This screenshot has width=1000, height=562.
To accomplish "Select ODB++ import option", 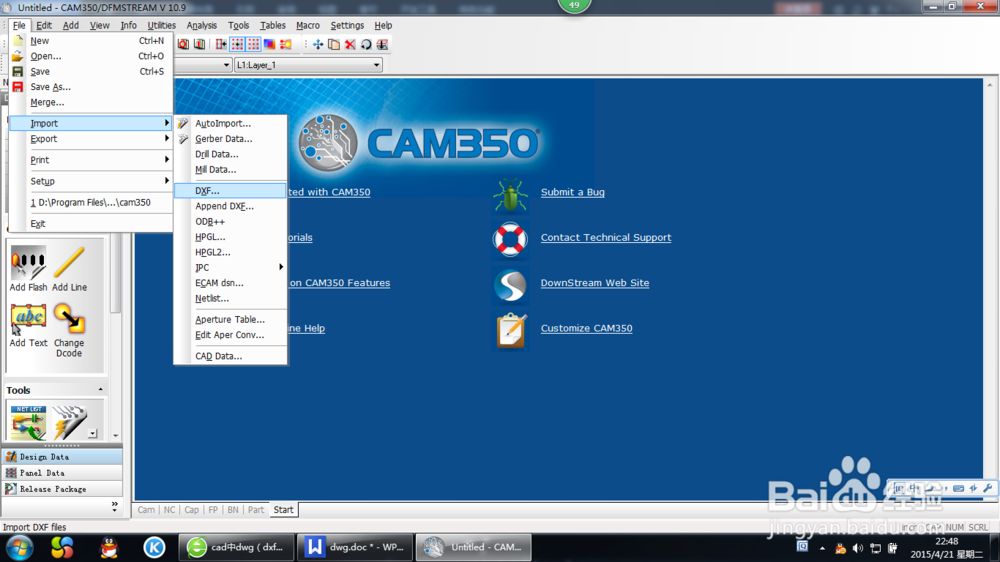I will [x=230, y=221].
